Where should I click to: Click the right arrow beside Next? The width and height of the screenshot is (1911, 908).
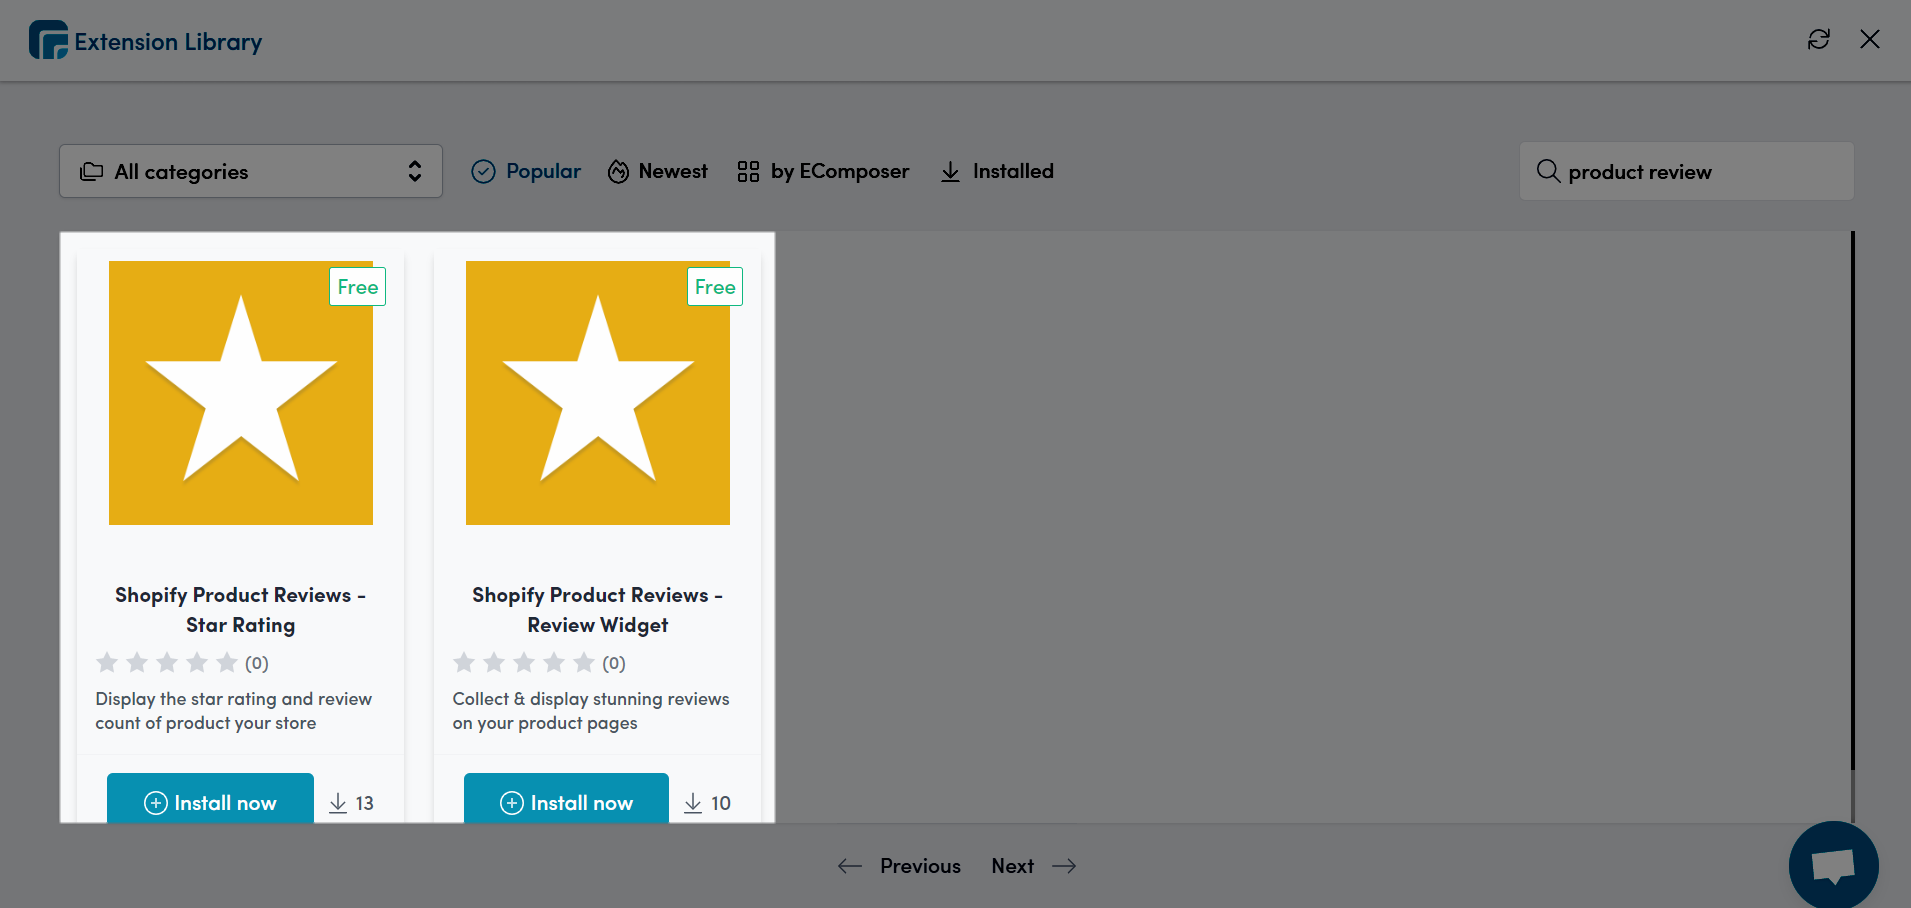[1065, 866]
